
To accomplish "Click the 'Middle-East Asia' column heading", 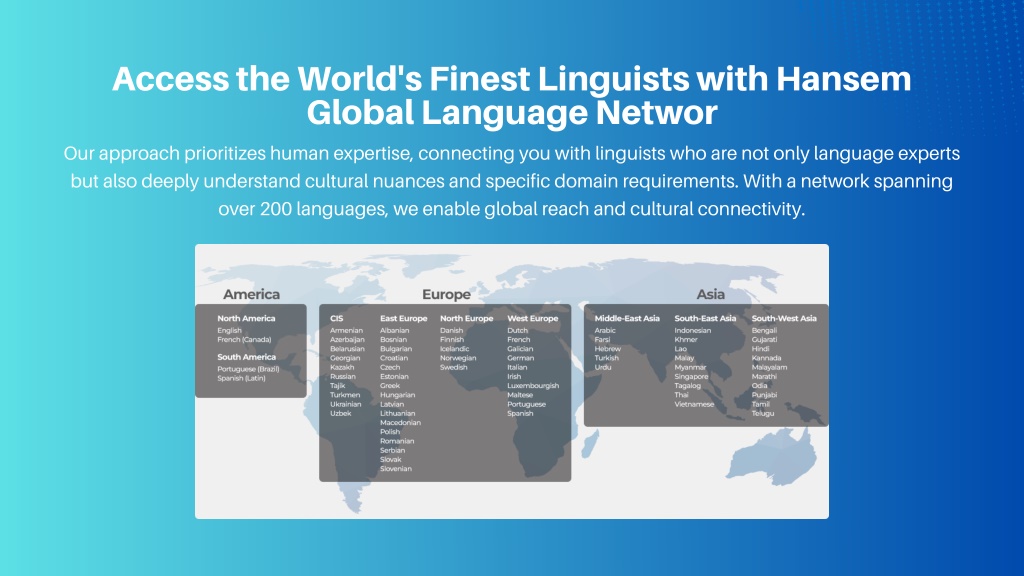I will tap(627, 319).
